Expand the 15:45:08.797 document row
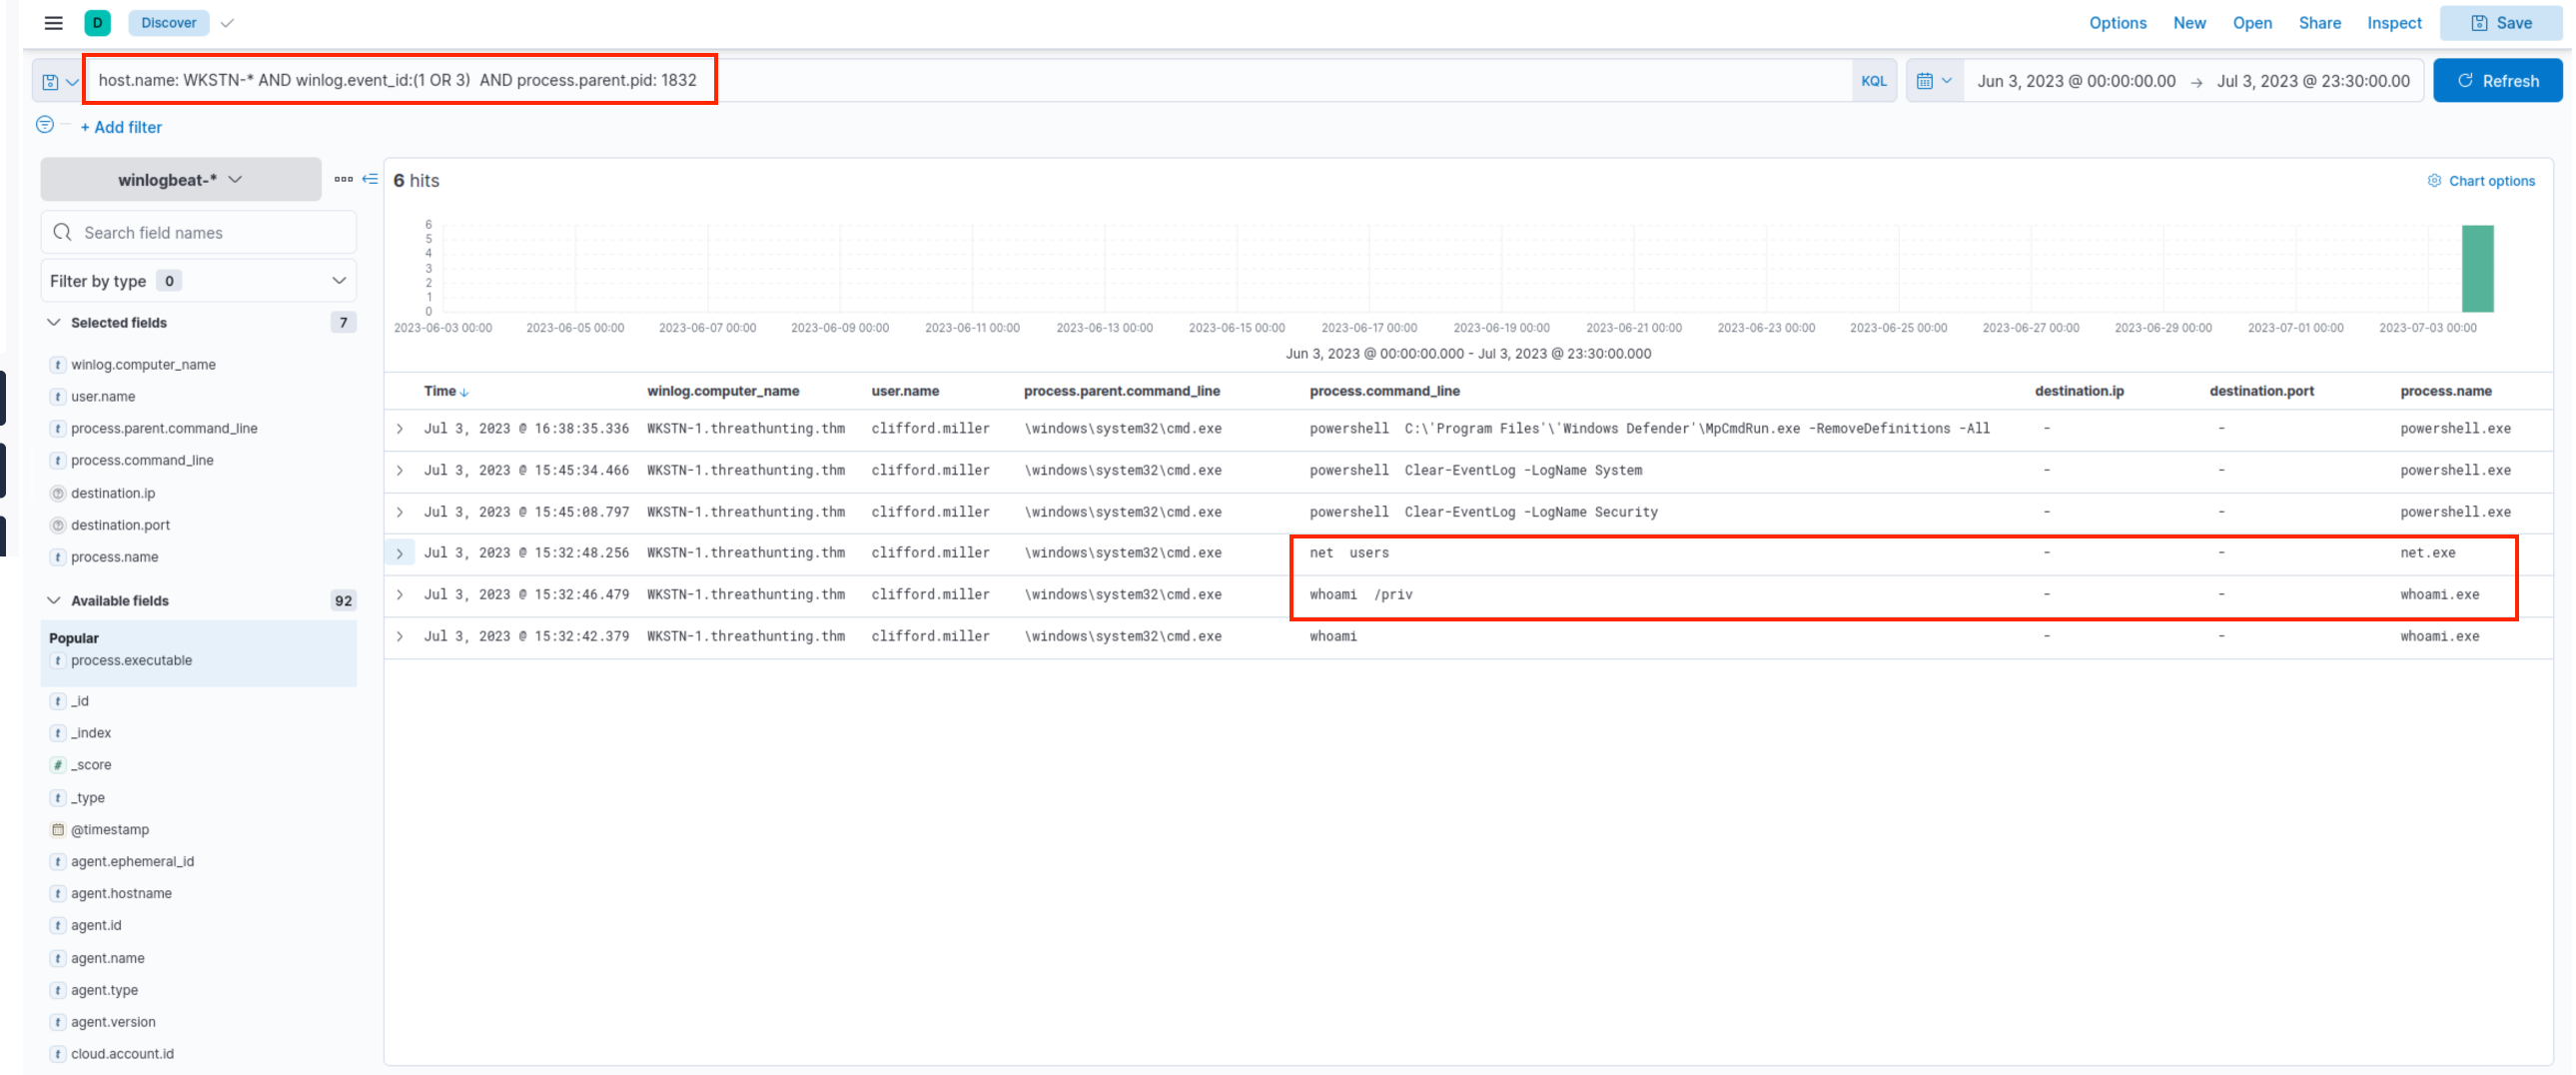 pos(400,513)
